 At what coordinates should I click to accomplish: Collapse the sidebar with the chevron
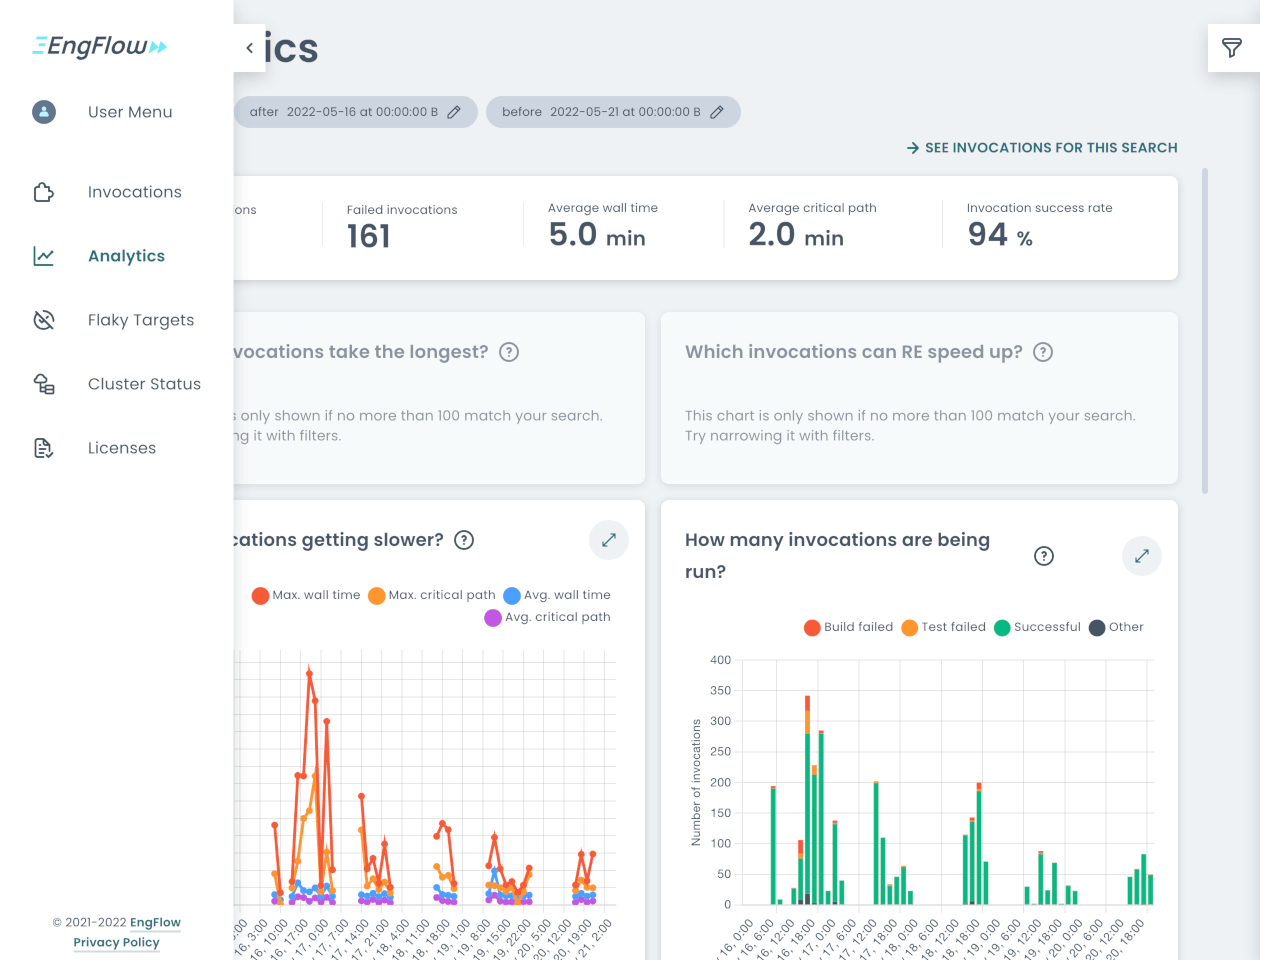249,48
